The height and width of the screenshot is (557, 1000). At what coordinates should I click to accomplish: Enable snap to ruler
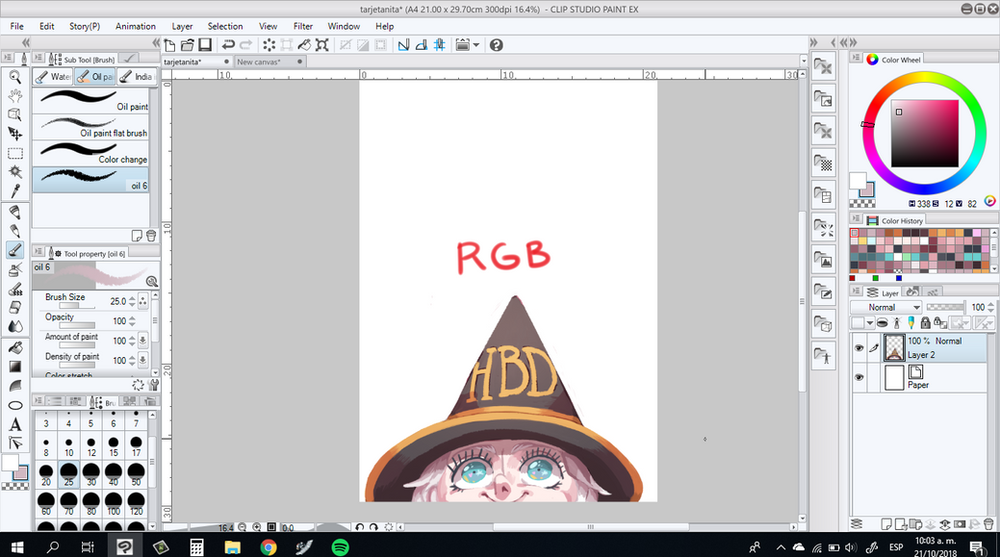click(404, 45)
